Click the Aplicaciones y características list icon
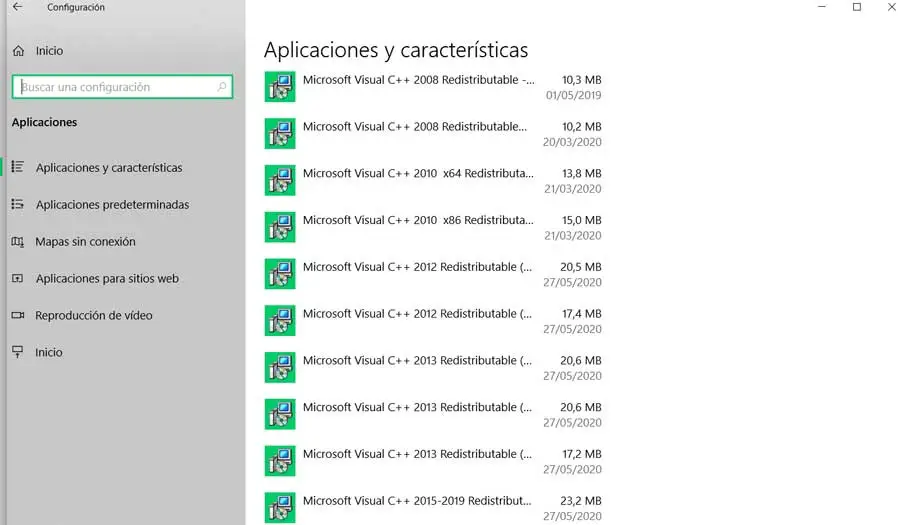 pyautogui.click(x=18, y=167)
